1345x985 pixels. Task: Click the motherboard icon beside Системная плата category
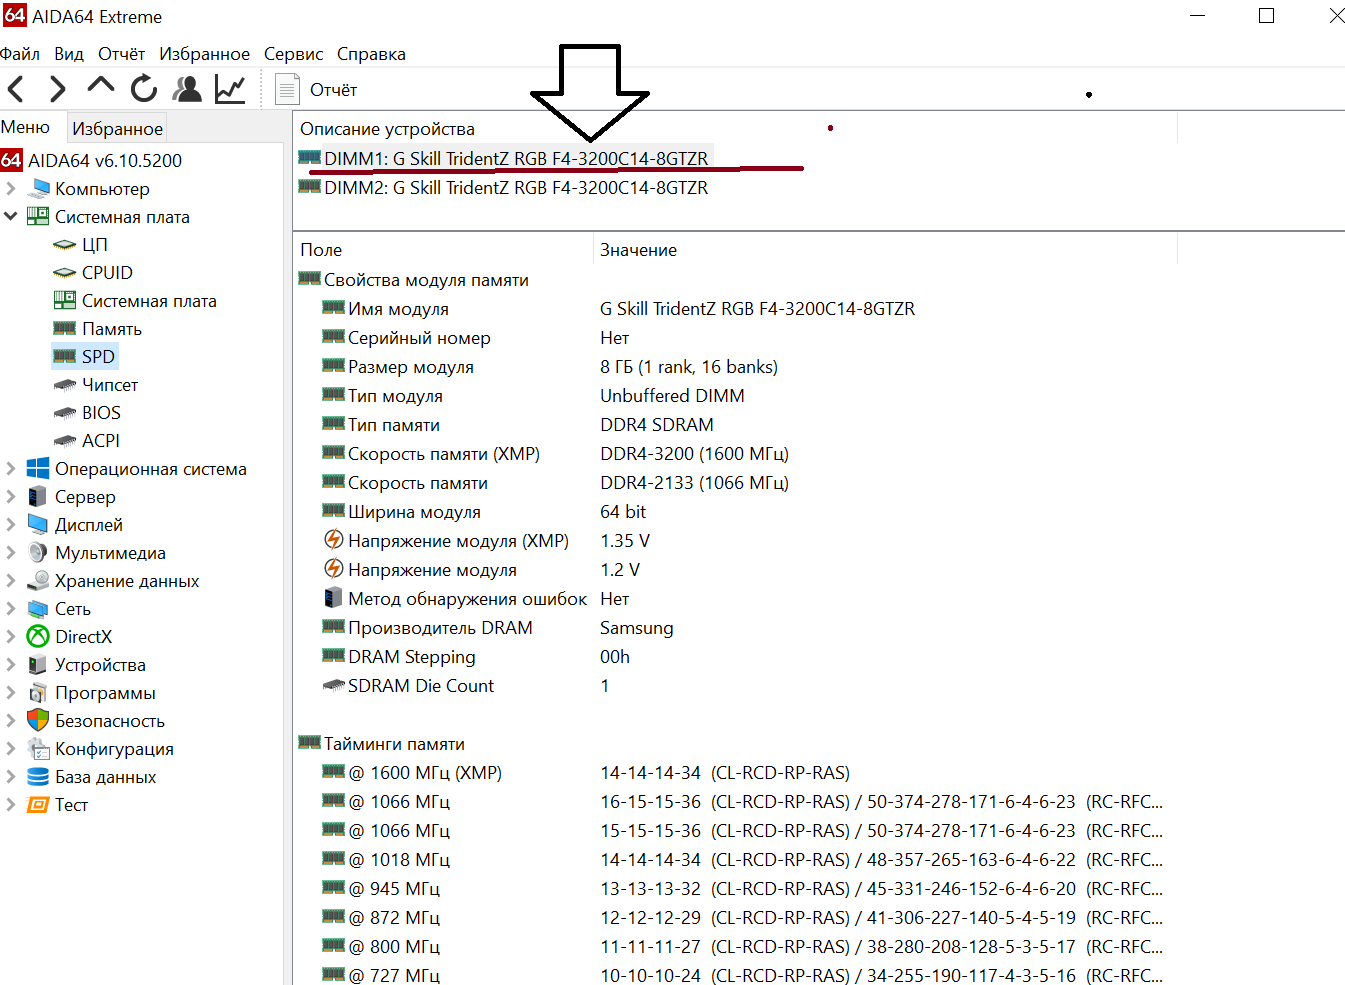coord(38,216)
